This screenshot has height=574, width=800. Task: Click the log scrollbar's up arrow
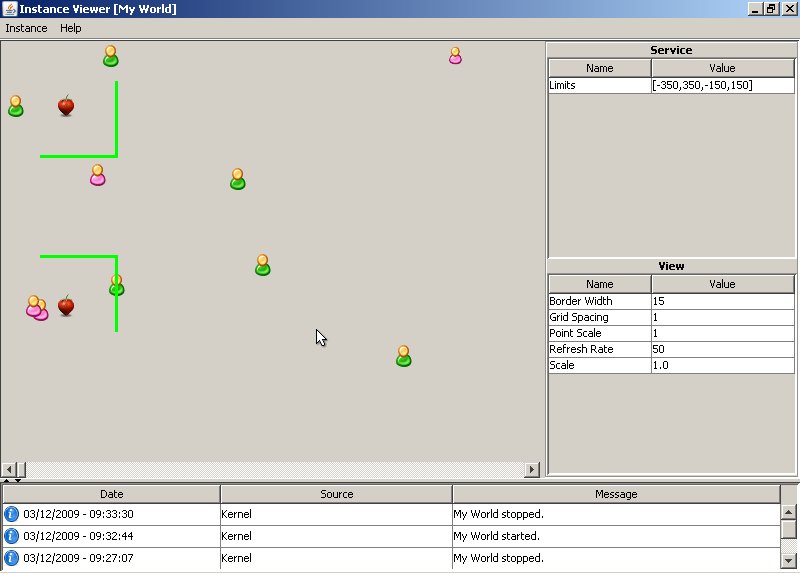click(x=789, y=511)
